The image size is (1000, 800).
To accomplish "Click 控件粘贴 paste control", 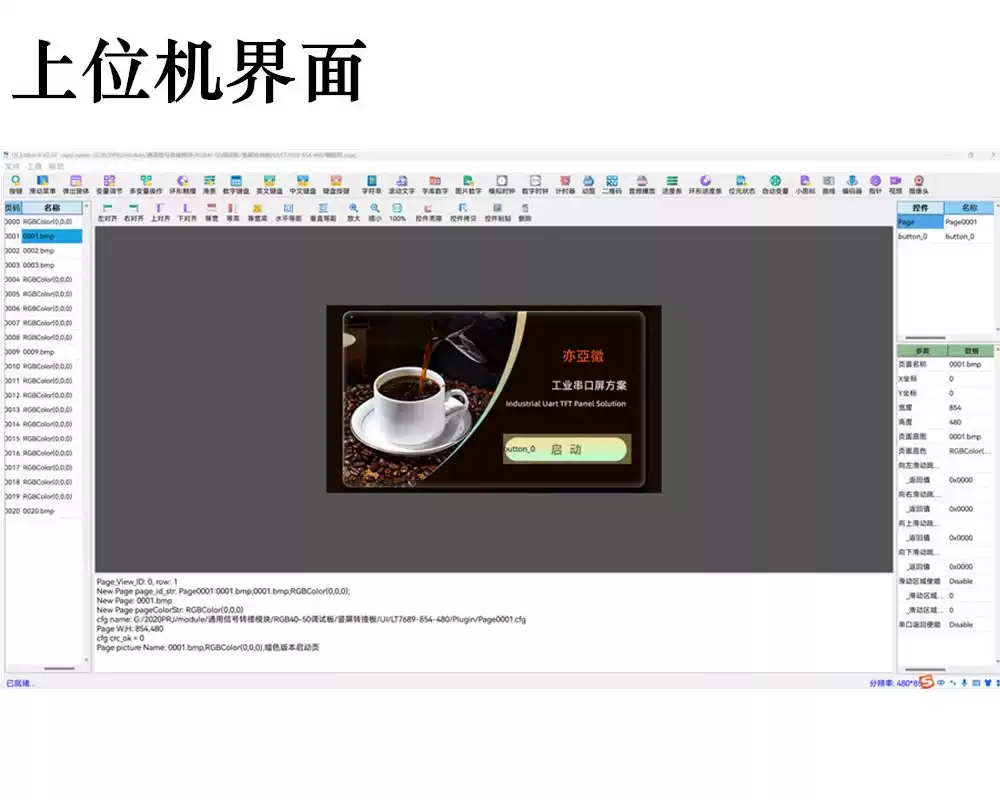I will click(x=497, y=212).
